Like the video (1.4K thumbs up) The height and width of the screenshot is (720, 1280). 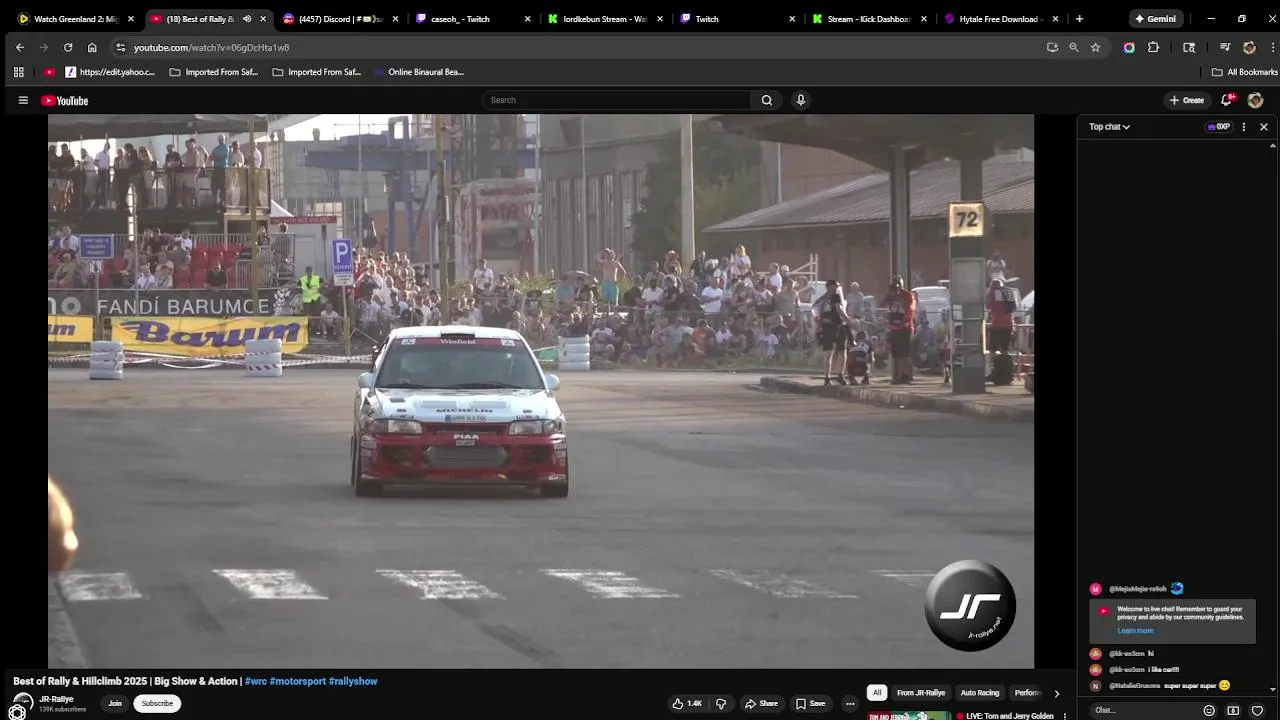[x=687, y=703]
